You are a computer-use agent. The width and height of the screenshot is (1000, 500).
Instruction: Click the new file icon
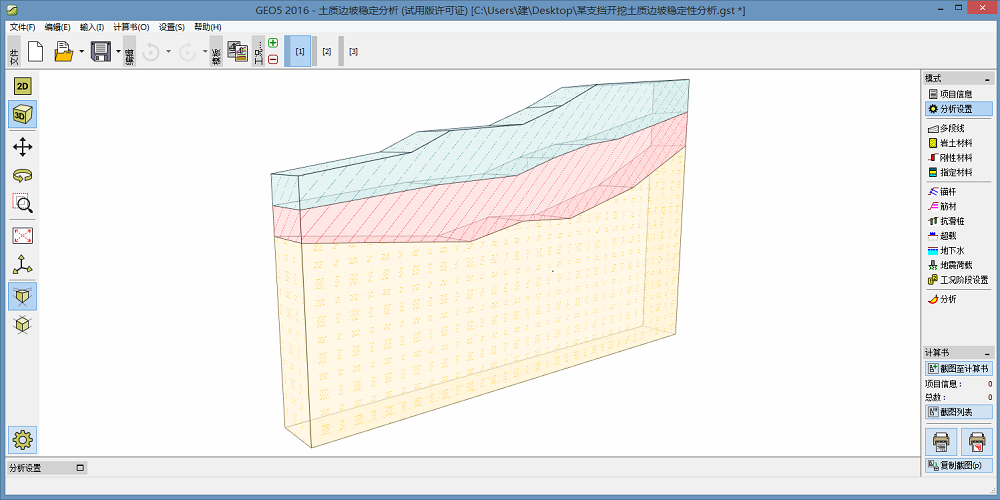tap(35, 51)
